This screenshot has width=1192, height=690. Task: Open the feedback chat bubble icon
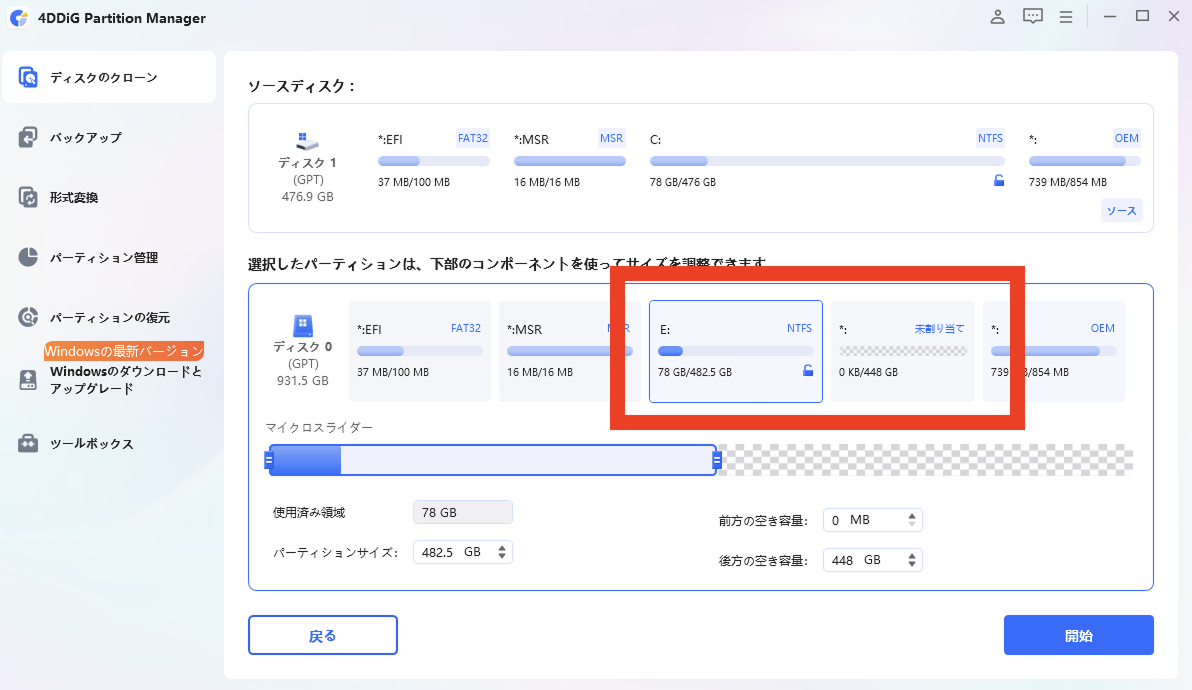pyautogui.click(x=1033, y=17)
